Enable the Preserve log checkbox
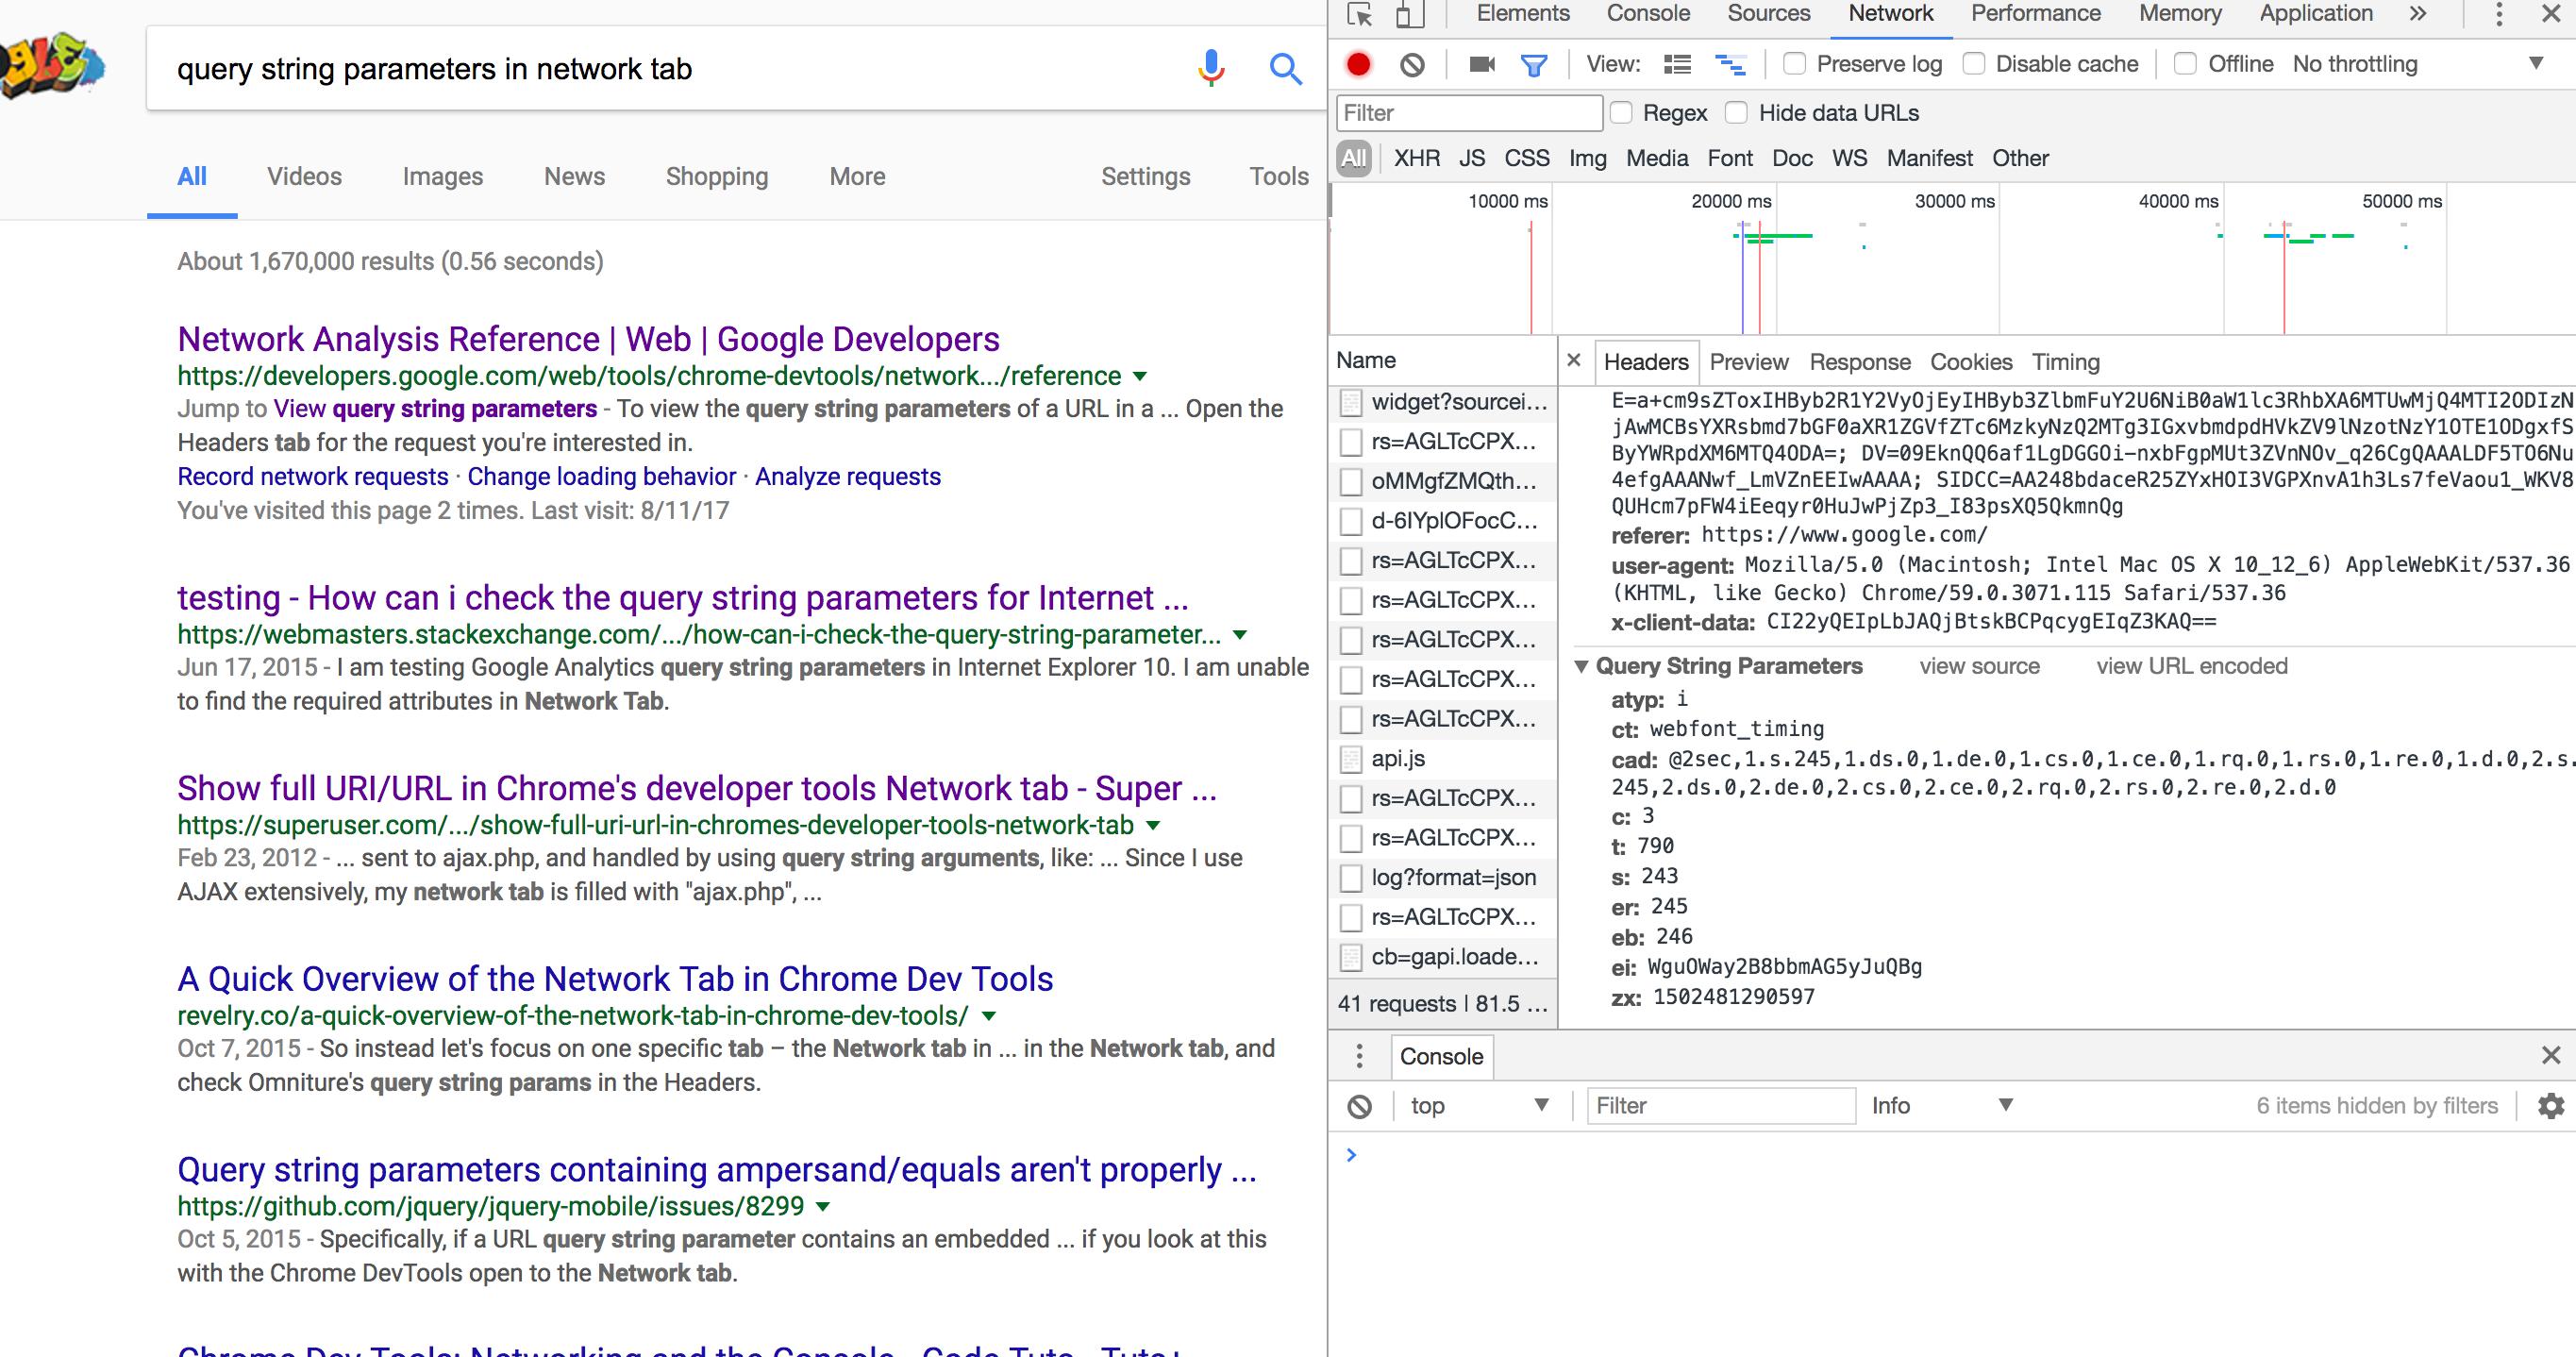The width and height of the screenshot is (2576, 1357). pyautogui.click(x=1795, y=64)
